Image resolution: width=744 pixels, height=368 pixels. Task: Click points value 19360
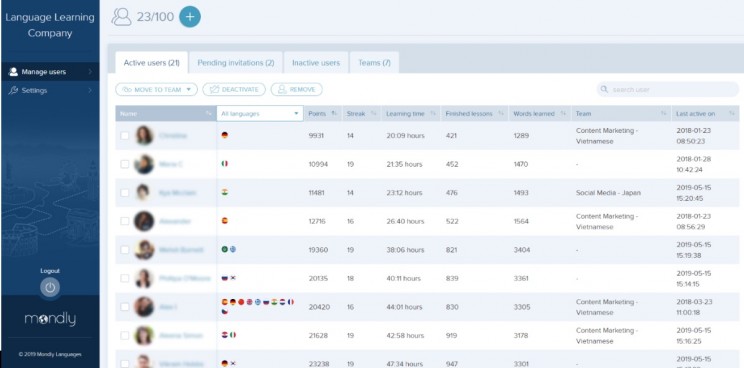tap(318, 250)
